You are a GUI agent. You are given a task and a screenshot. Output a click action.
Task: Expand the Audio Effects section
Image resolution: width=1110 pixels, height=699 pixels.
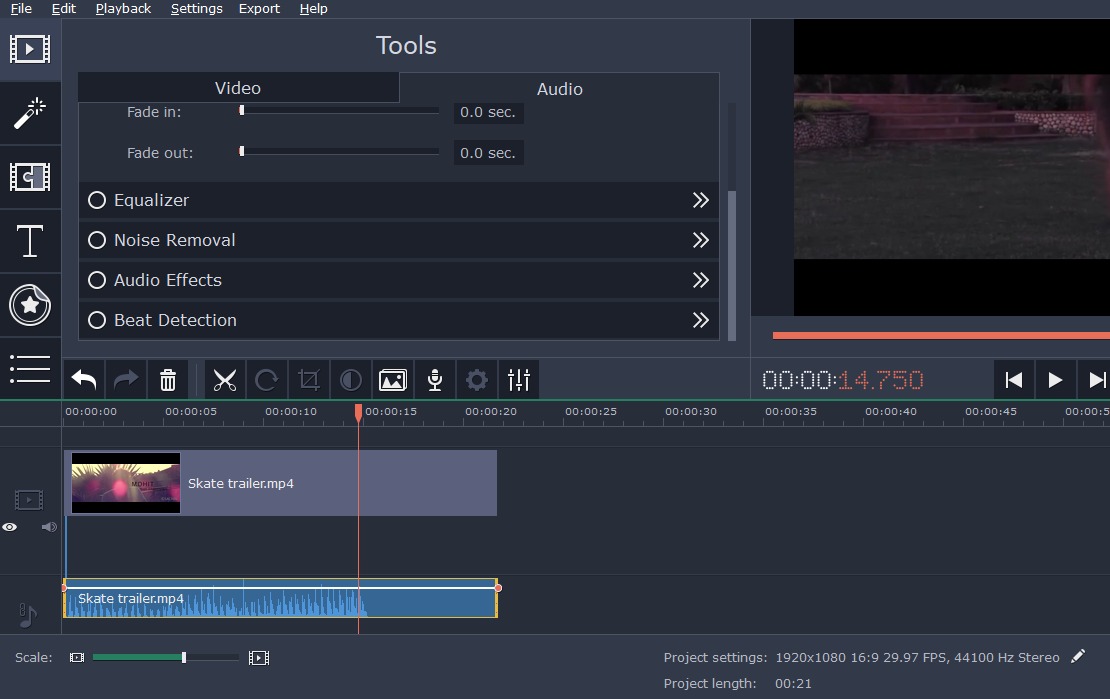click(x=701, y=280)
